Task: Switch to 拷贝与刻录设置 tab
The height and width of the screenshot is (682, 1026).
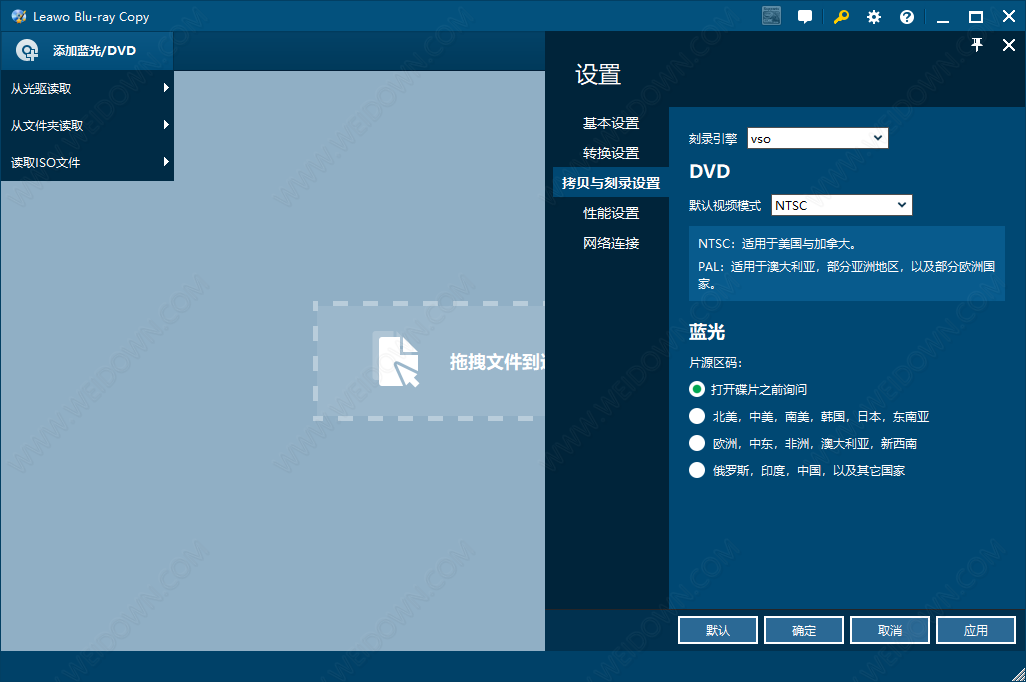Action: (x=610, y=183)
